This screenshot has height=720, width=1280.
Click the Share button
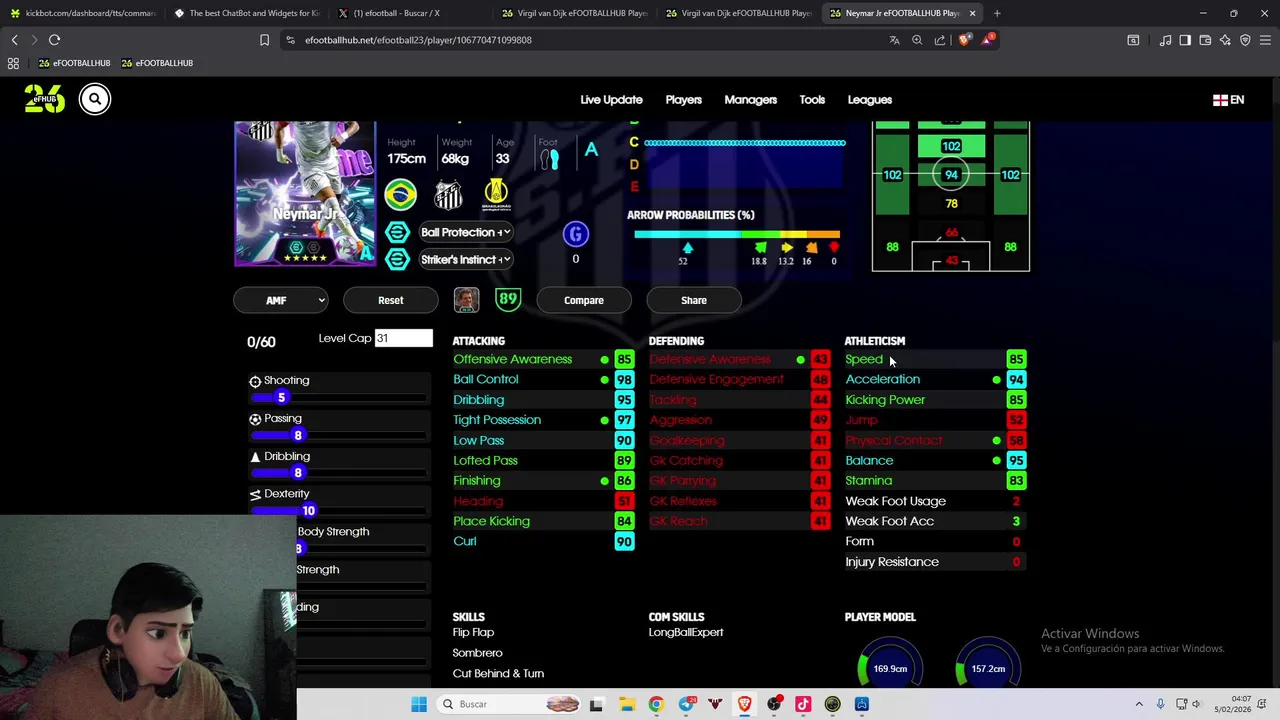coord(694,300)
